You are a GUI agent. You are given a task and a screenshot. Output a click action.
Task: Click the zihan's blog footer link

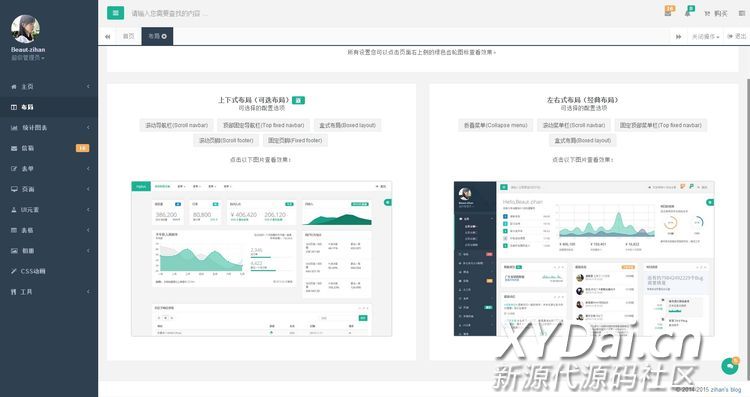[726, 389]
